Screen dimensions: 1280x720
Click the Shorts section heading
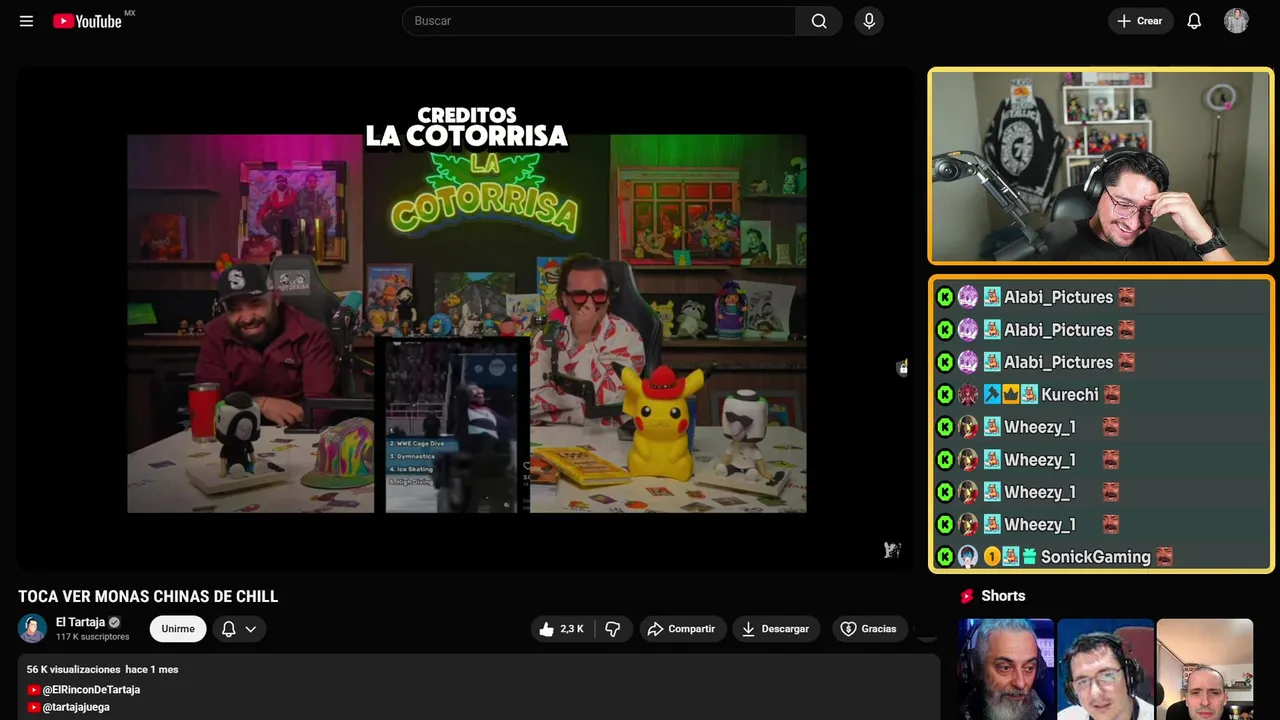1003,596
